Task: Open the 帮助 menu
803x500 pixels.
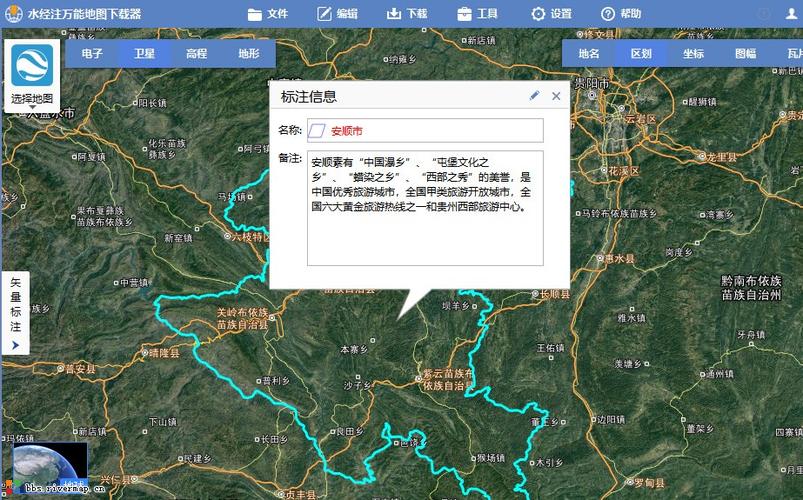Action: coord(621,14)
